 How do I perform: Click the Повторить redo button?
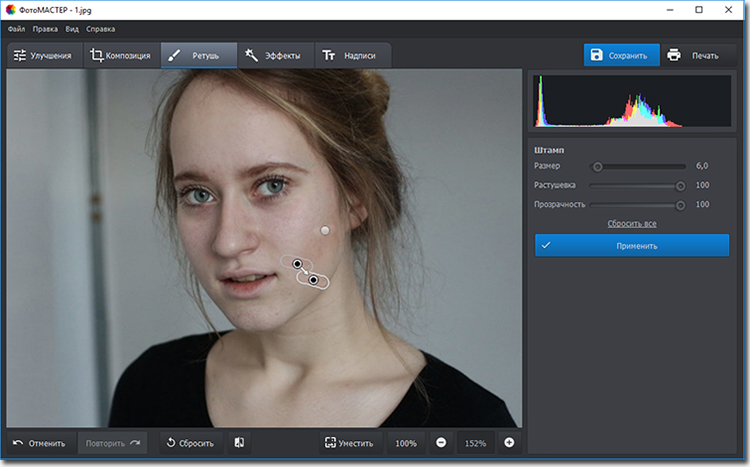pyautogui.click(x=112, y=443)
